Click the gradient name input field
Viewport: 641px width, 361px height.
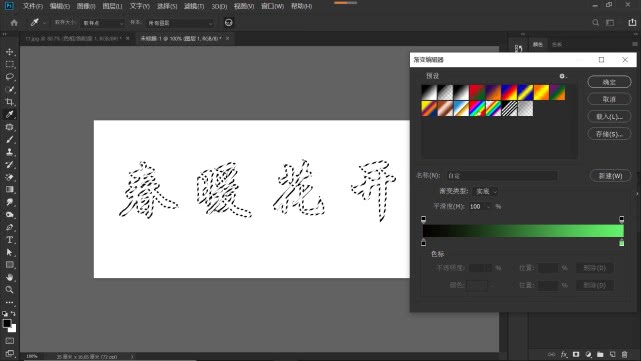502,176
